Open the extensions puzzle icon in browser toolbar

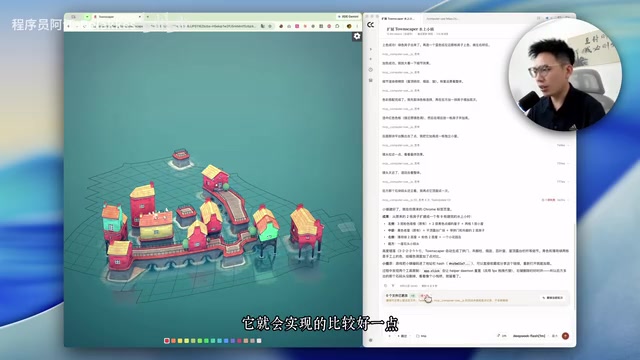(x=337, y=26)
